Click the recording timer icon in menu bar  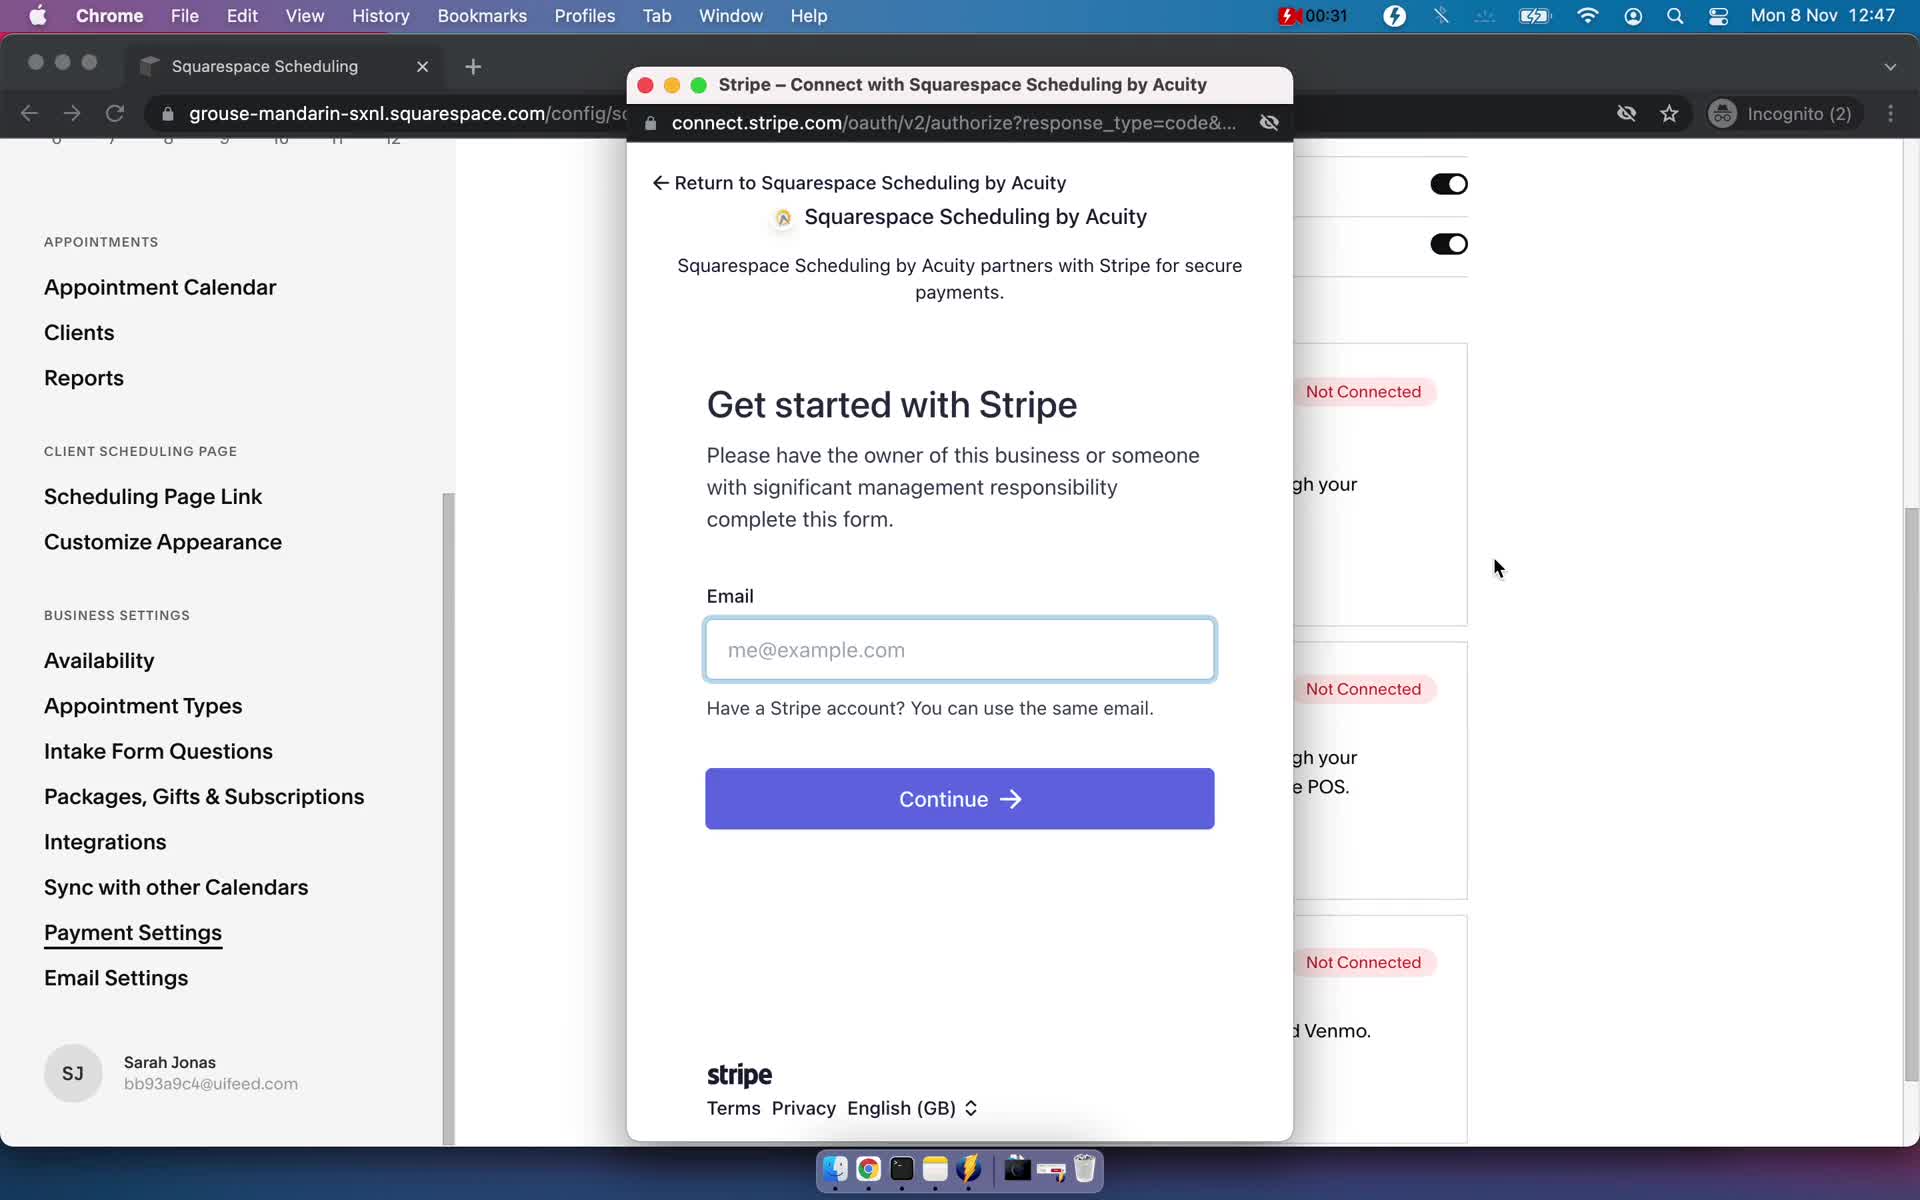click(x=1313, y=16)
